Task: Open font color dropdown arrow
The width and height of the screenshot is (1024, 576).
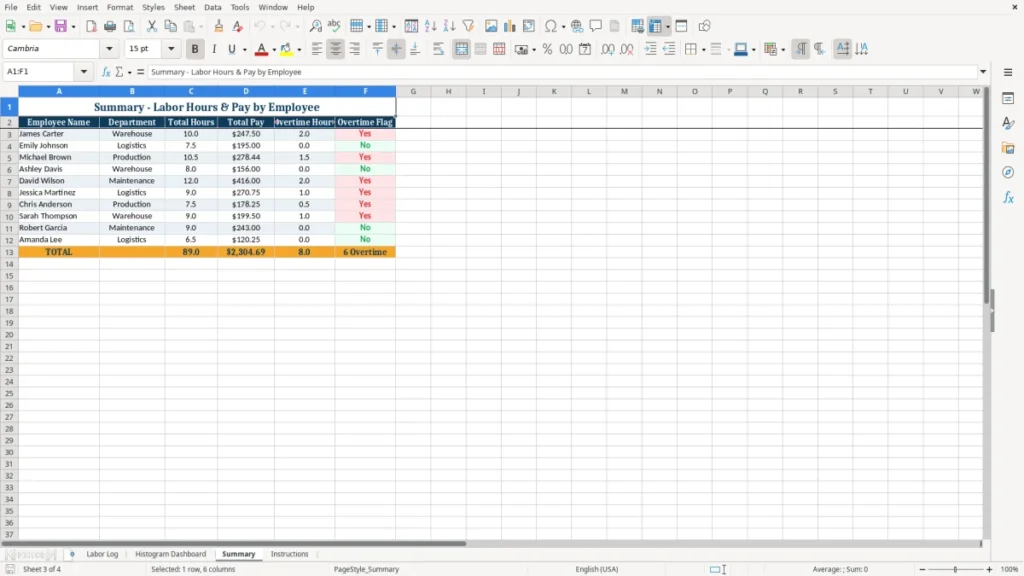Action: click(x=274, y=50)
